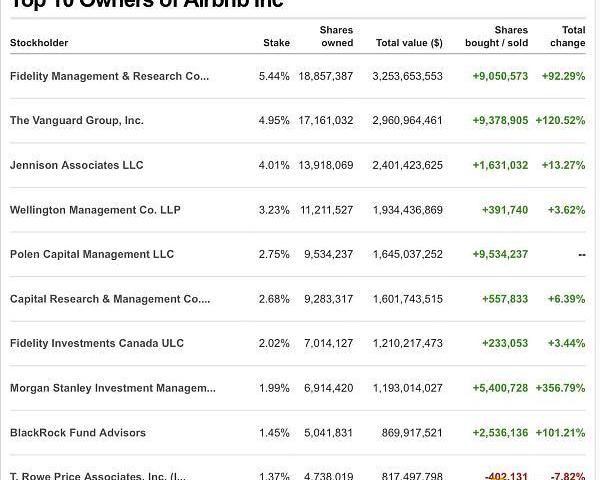Click T. Rowe Price Associates name

tap(97, 475)
